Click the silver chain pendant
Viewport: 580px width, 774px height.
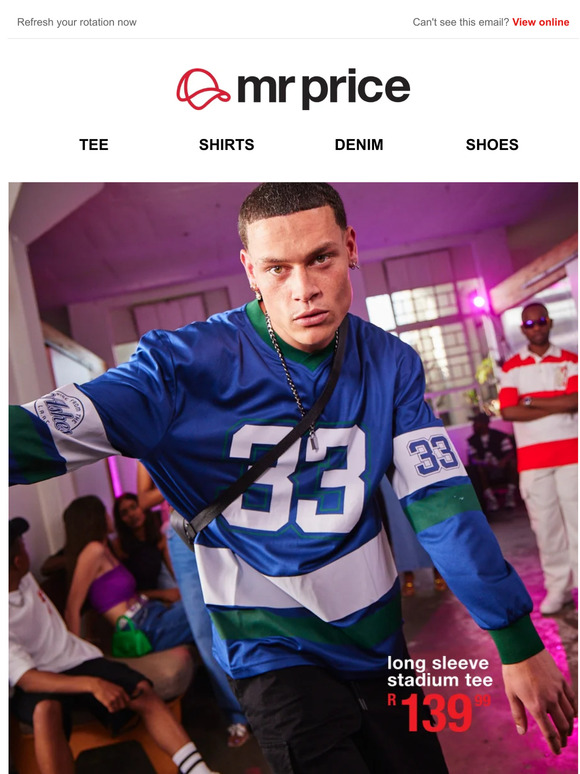313,440
